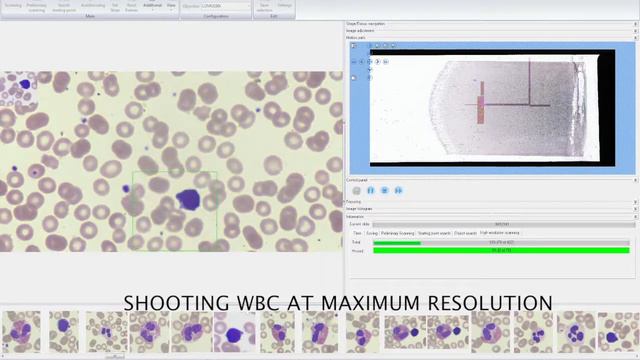
Task: Click the Current slide progress bar
Action: pos(504,224)
